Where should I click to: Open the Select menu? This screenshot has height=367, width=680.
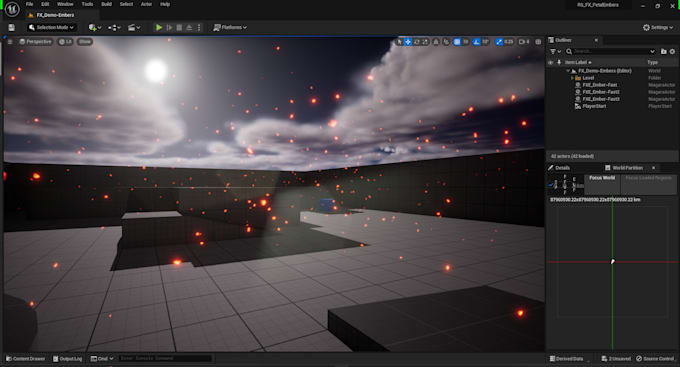pyautogui.click(x=126, y=4)
